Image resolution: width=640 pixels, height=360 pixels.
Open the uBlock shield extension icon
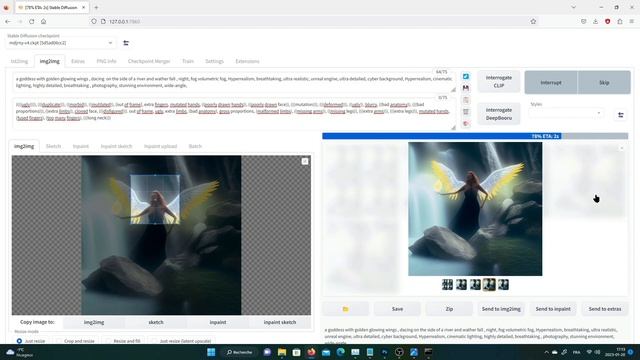click(607, 21)
